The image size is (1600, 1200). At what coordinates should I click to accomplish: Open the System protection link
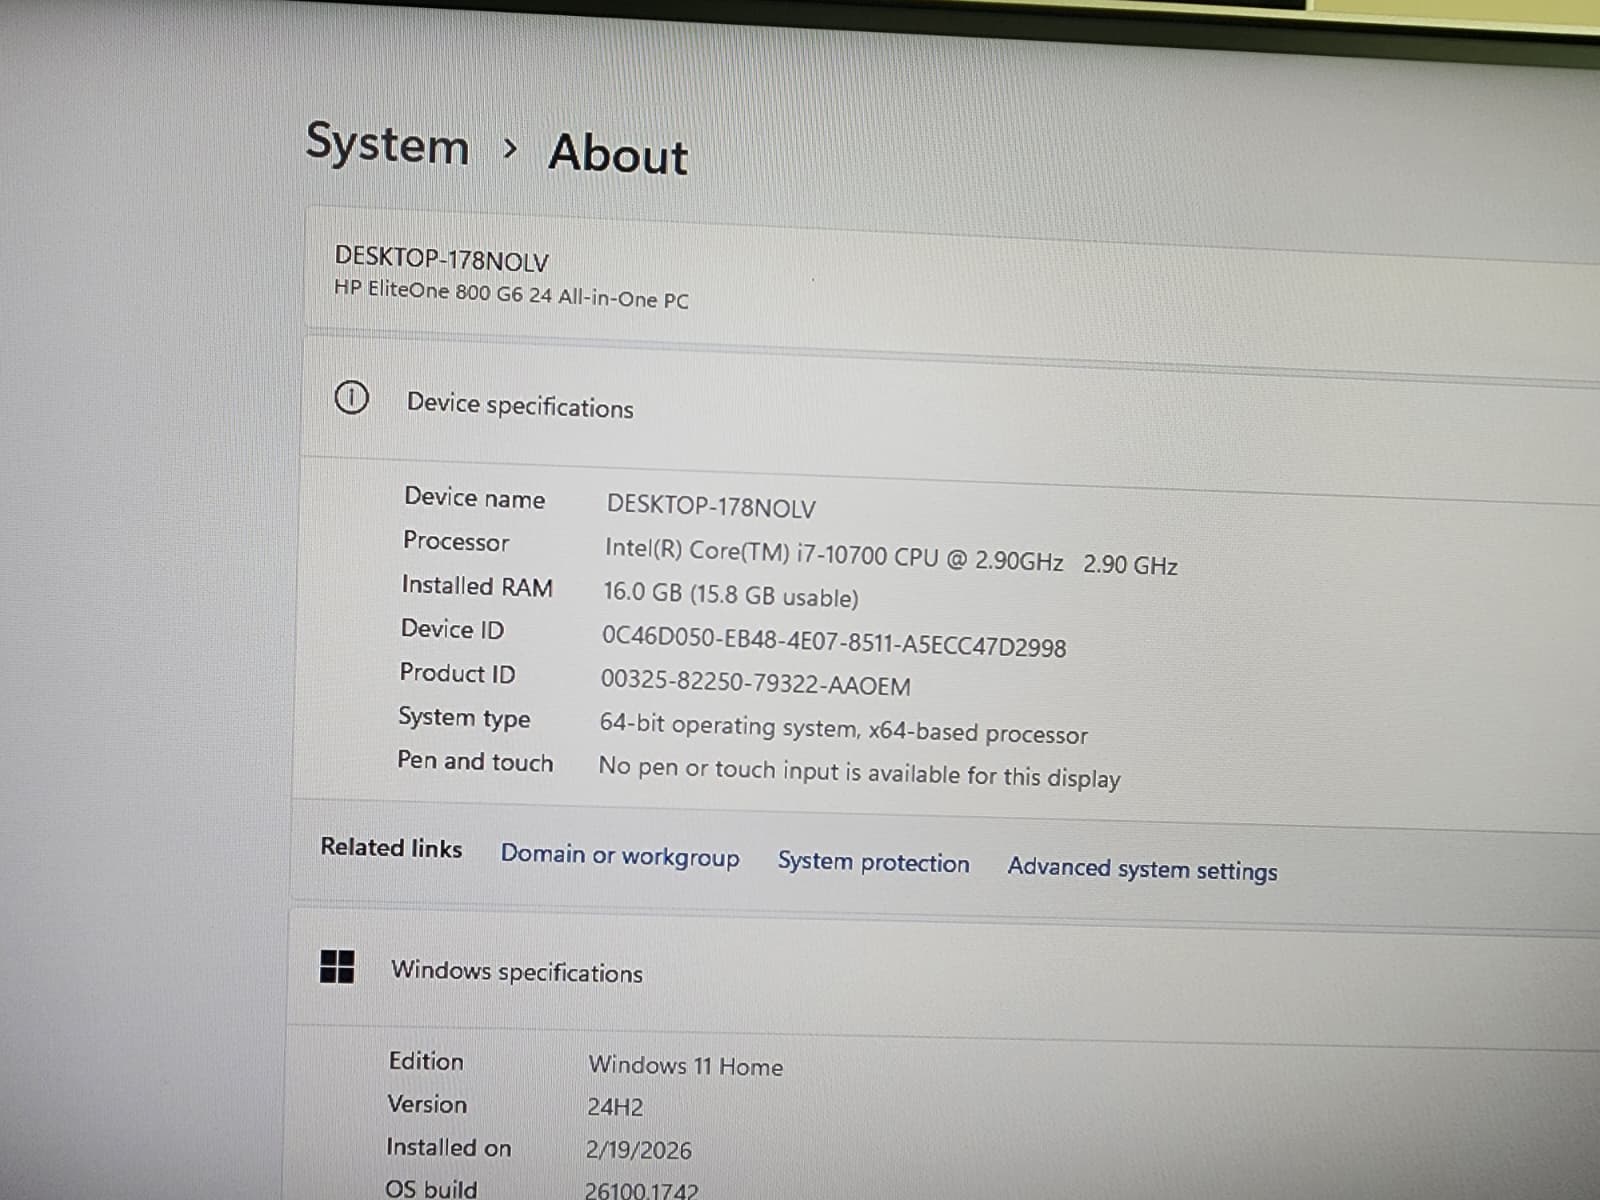(x=873, y=862)
